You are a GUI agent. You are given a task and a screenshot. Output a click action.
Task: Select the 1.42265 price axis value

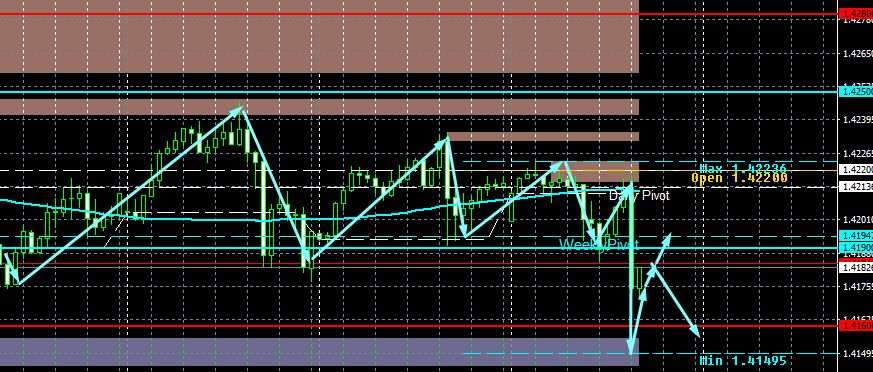pos(857,153)
